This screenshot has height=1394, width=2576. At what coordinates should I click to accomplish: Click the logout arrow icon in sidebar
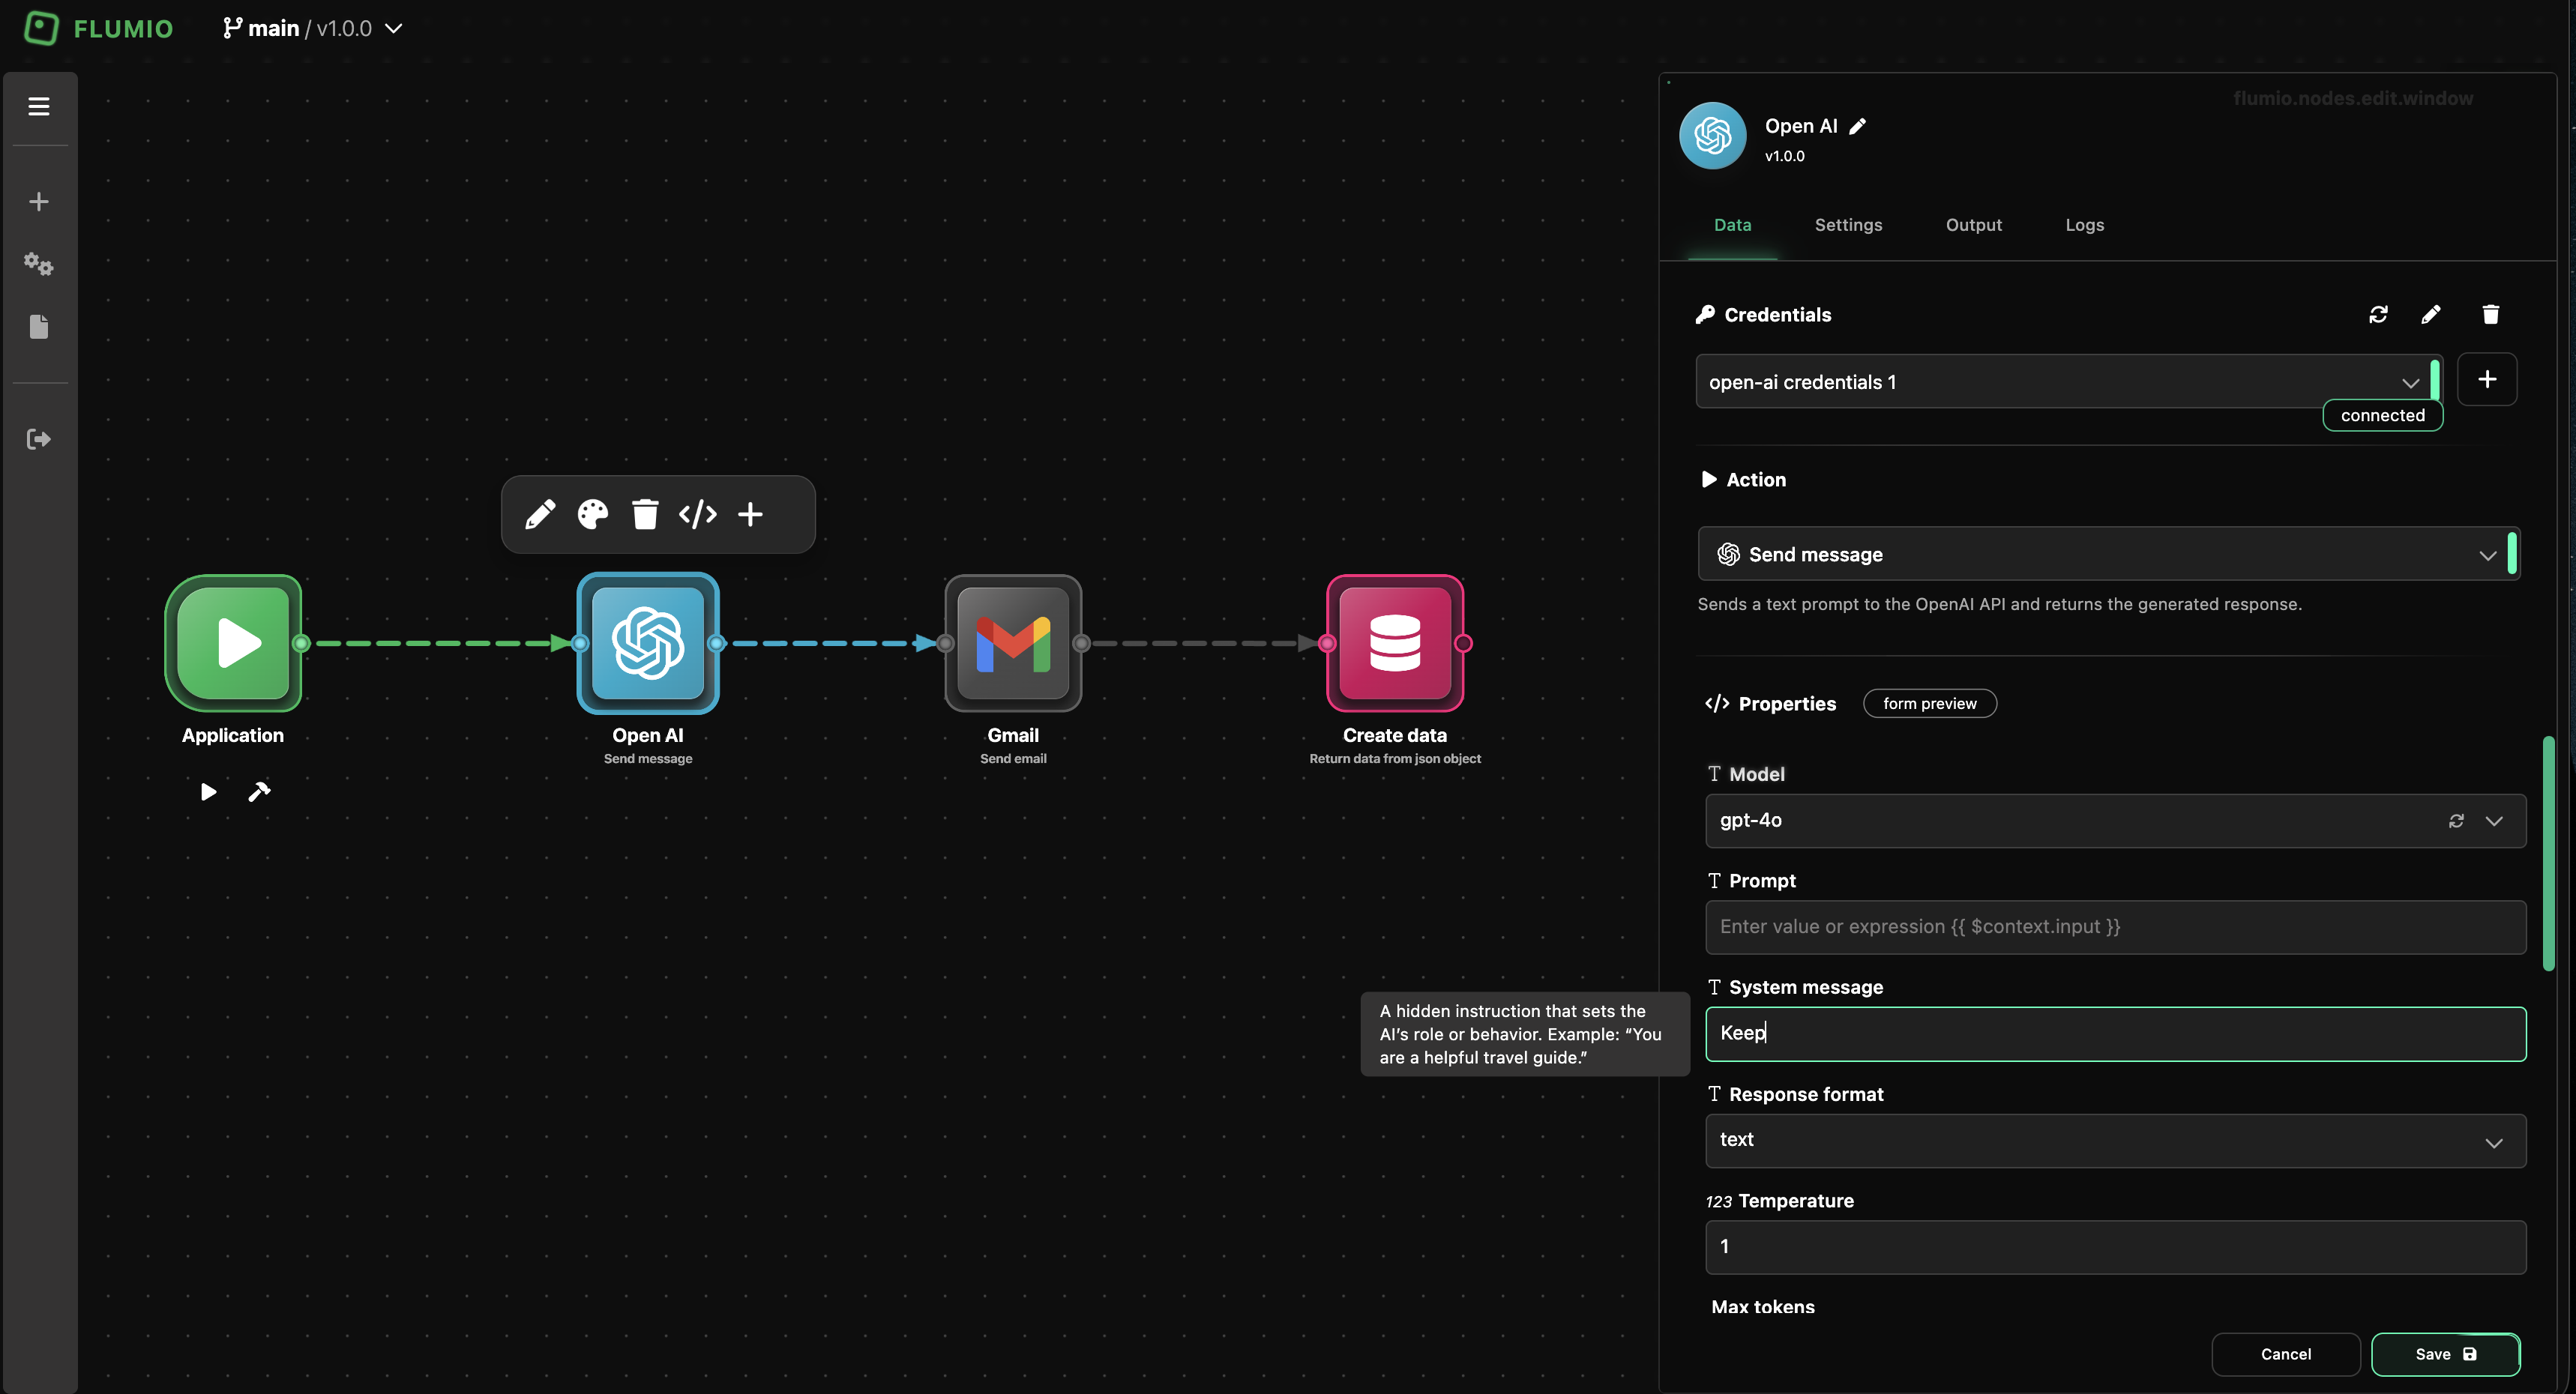tap(39, 439)
